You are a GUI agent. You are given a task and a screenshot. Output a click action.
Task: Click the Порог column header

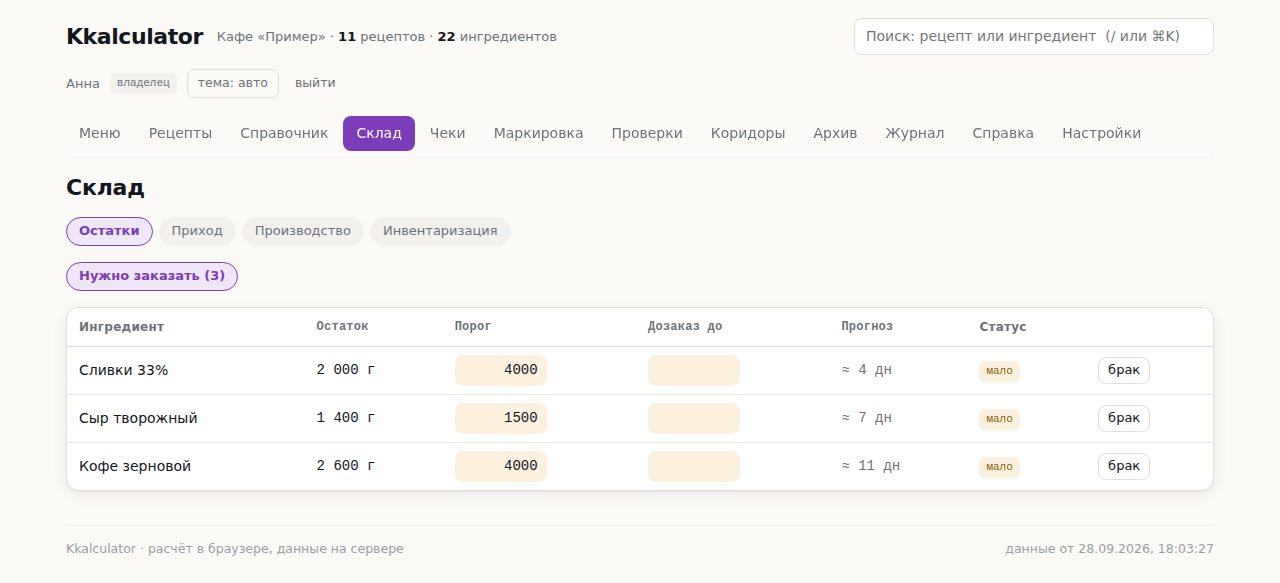(x=473, y=326)
